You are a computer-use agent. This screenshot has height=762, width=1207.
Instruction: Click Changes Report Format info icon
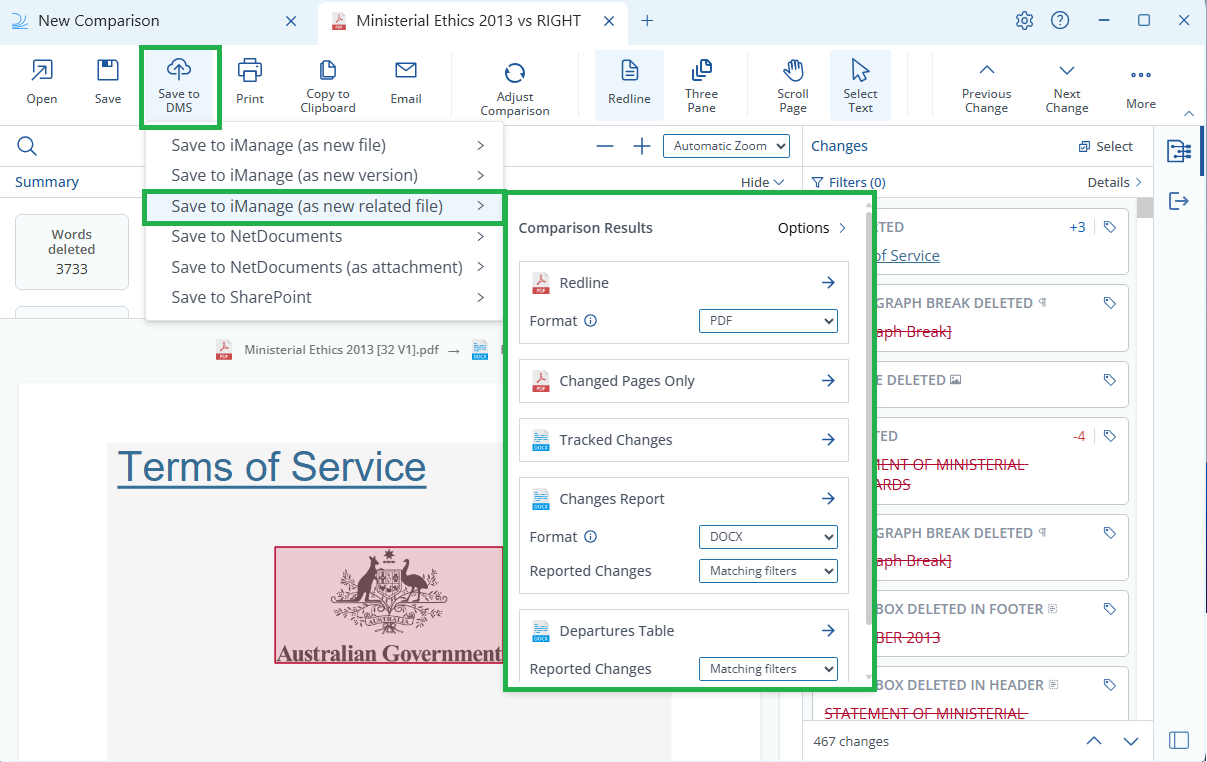point(590,537)
